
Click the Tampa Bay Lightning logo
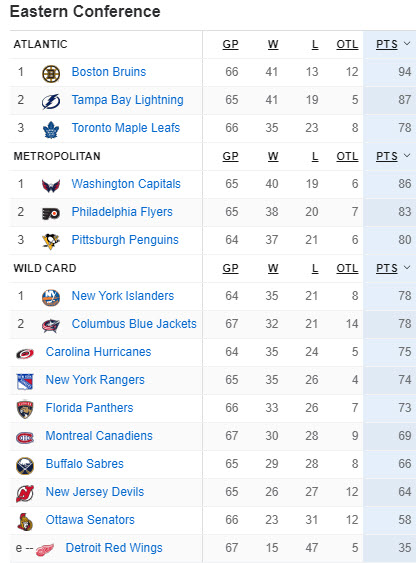pos(51,102)
